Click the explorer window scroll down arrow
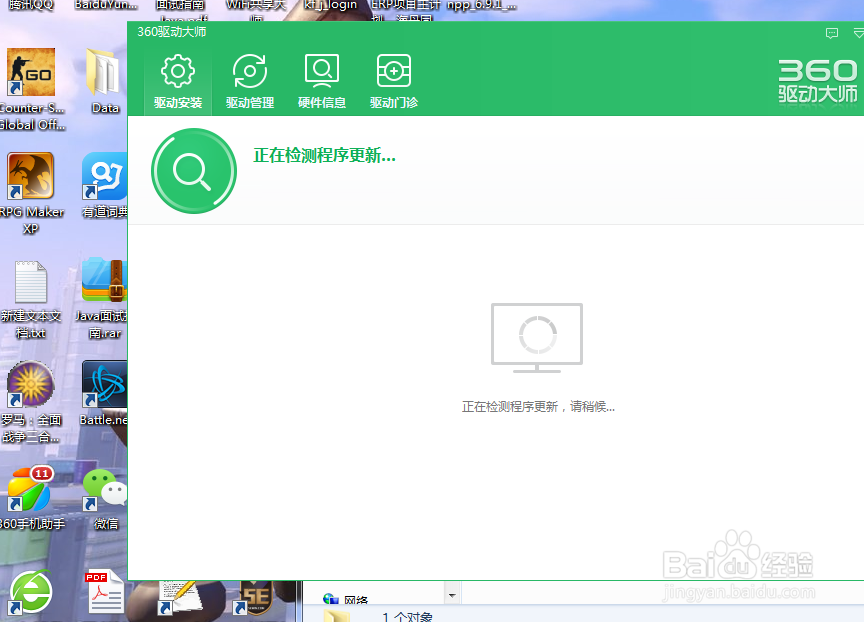Screen dimensions: 864x622 tap(452, 595)
